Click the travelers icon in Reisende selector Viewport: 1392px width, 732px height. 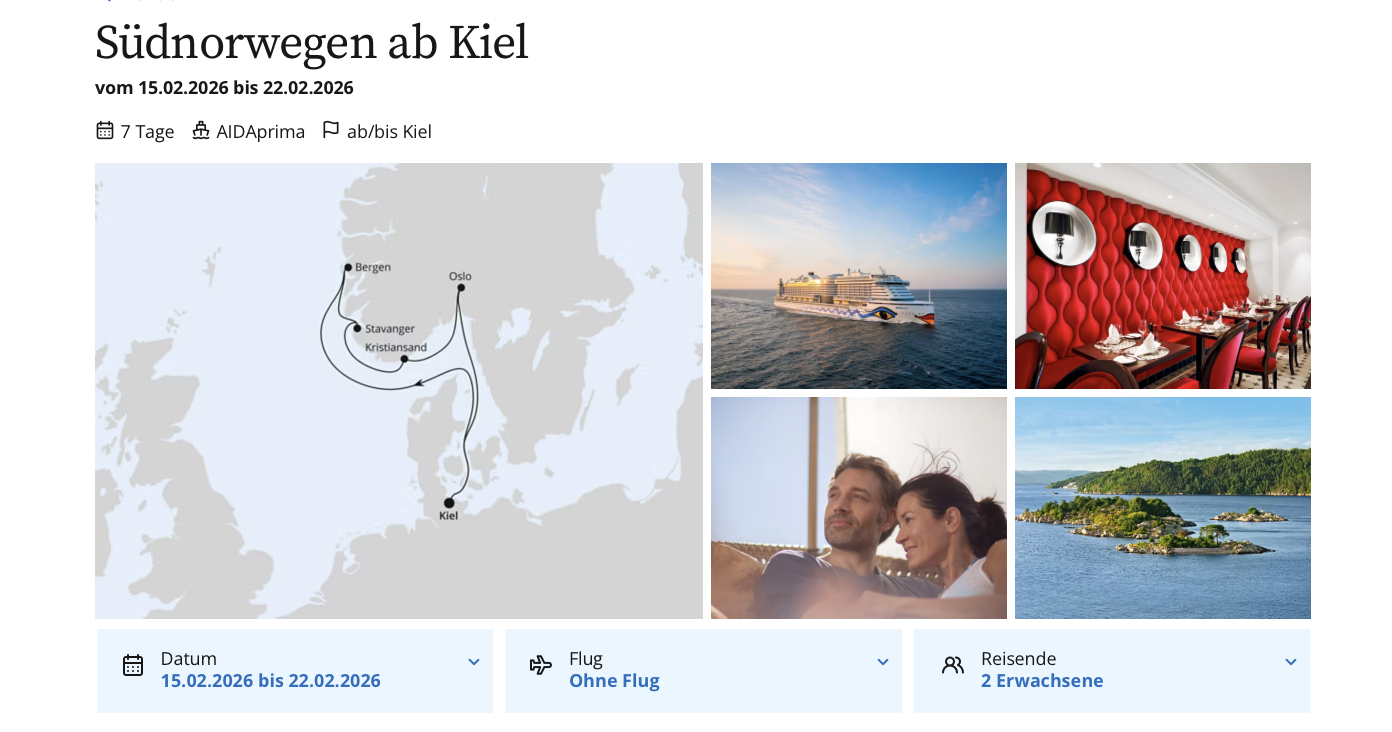click(953, 666)
